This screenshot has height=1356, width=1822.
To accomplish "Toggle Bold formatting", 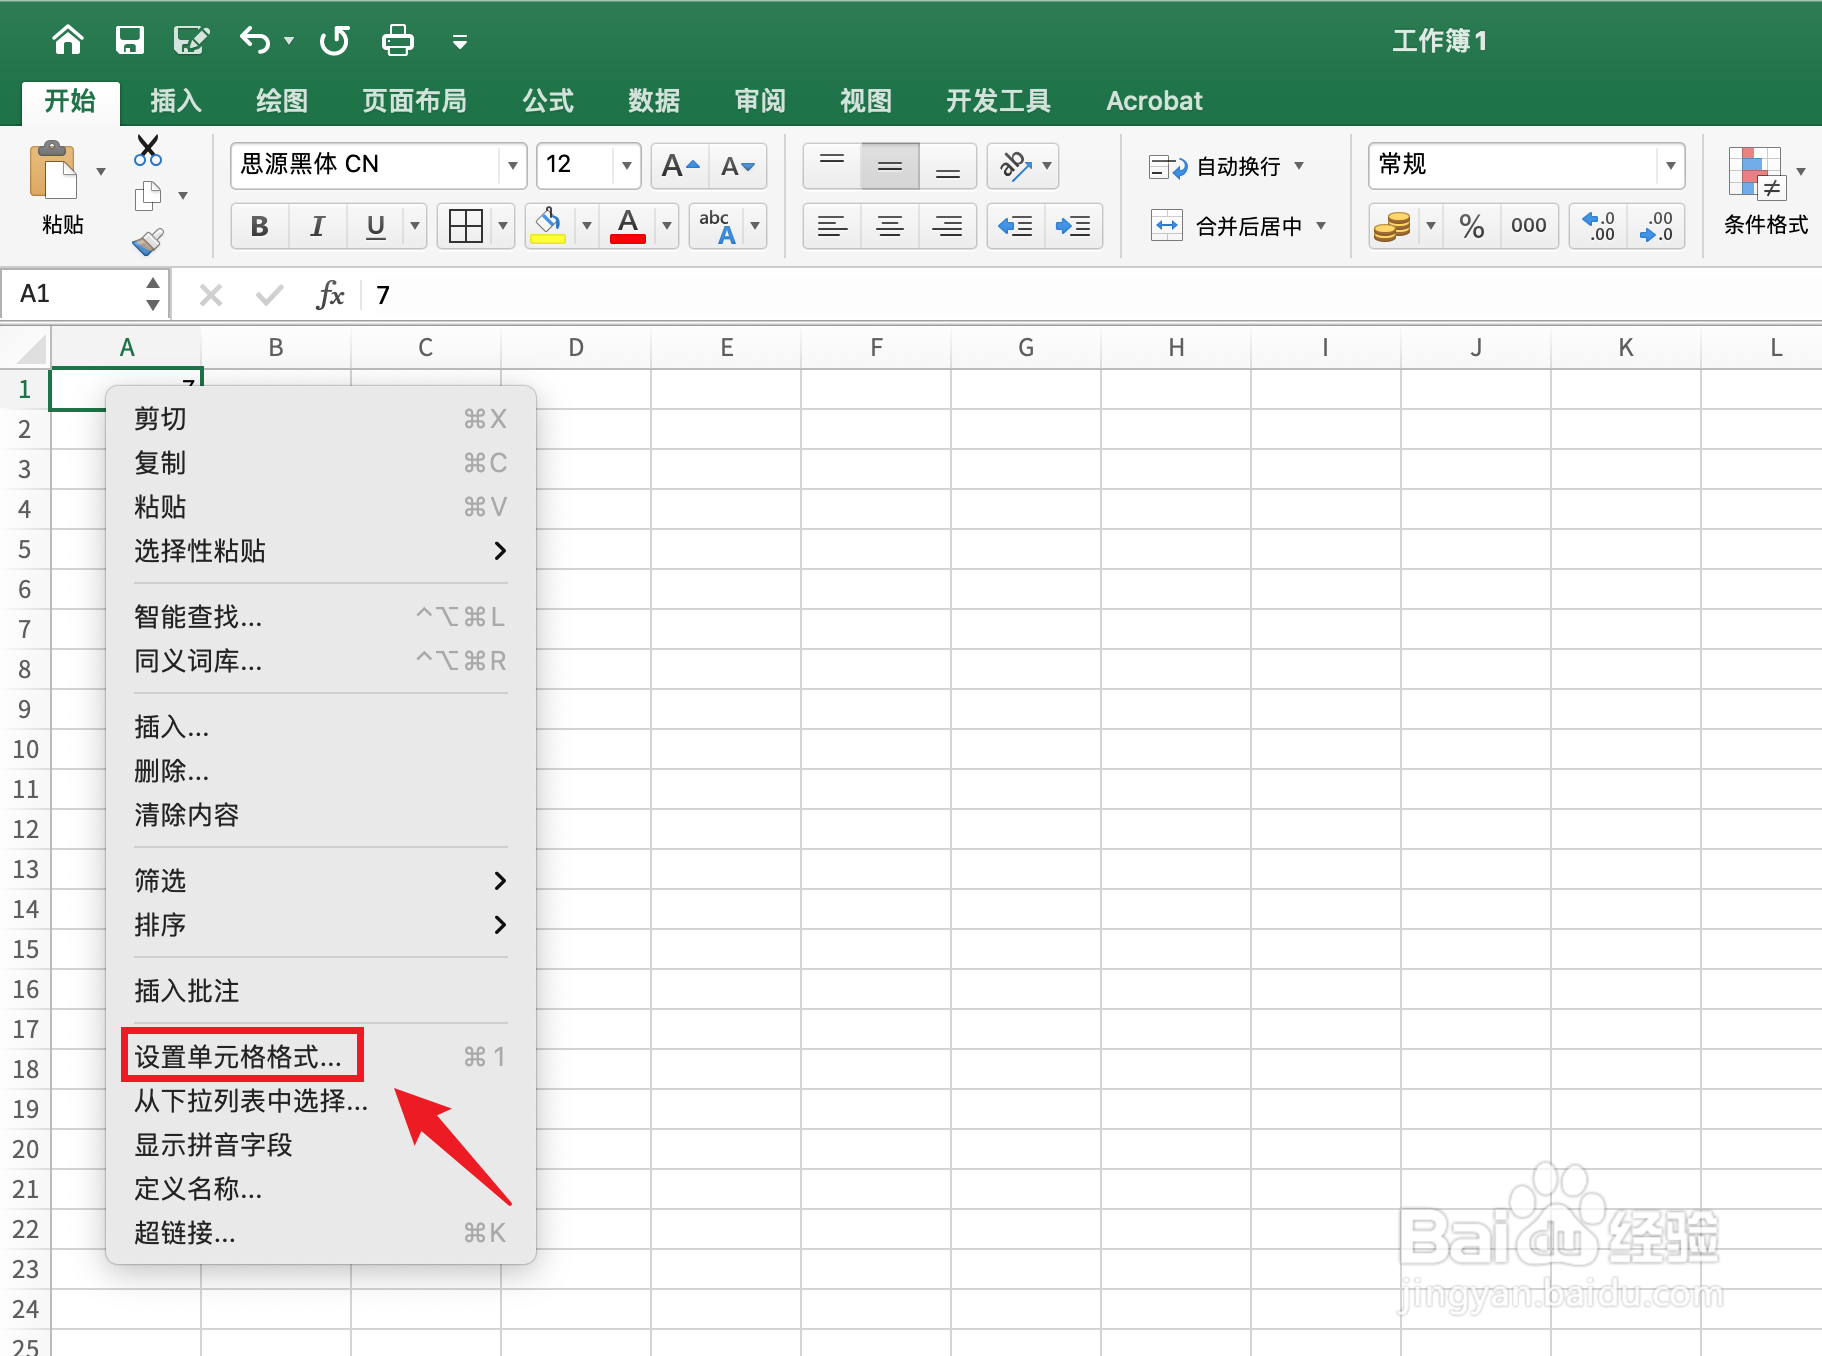I will point(260,226).
